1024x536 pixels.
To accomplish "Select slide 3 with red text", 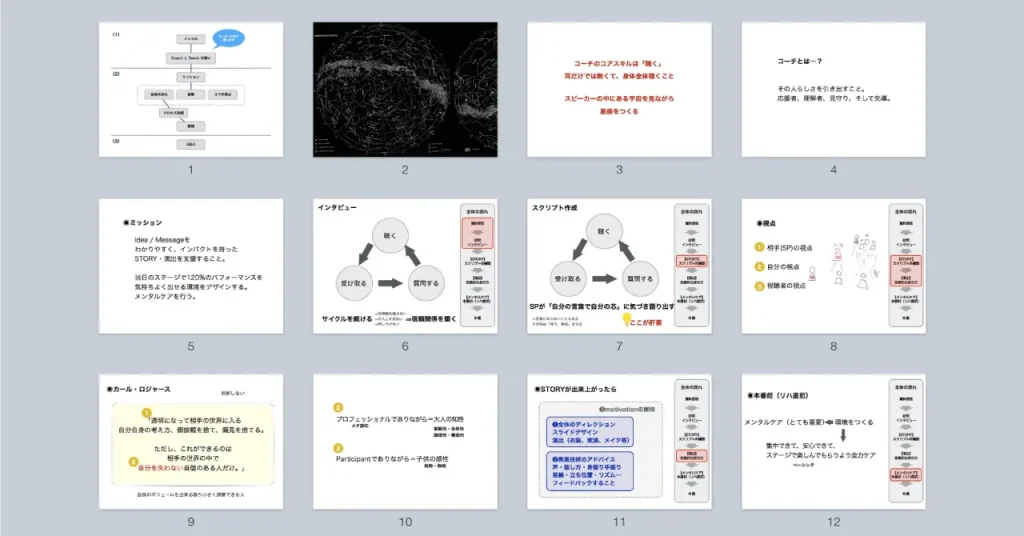I will tap(619, 90).
